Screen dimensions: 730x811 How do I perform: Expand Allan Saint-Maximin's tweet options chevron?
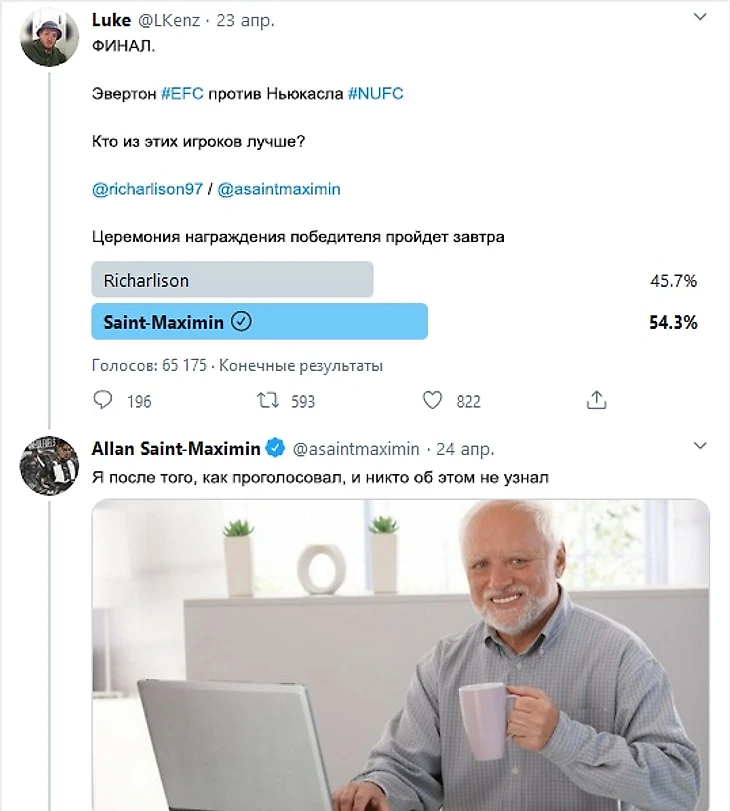(x=699, y=445)
